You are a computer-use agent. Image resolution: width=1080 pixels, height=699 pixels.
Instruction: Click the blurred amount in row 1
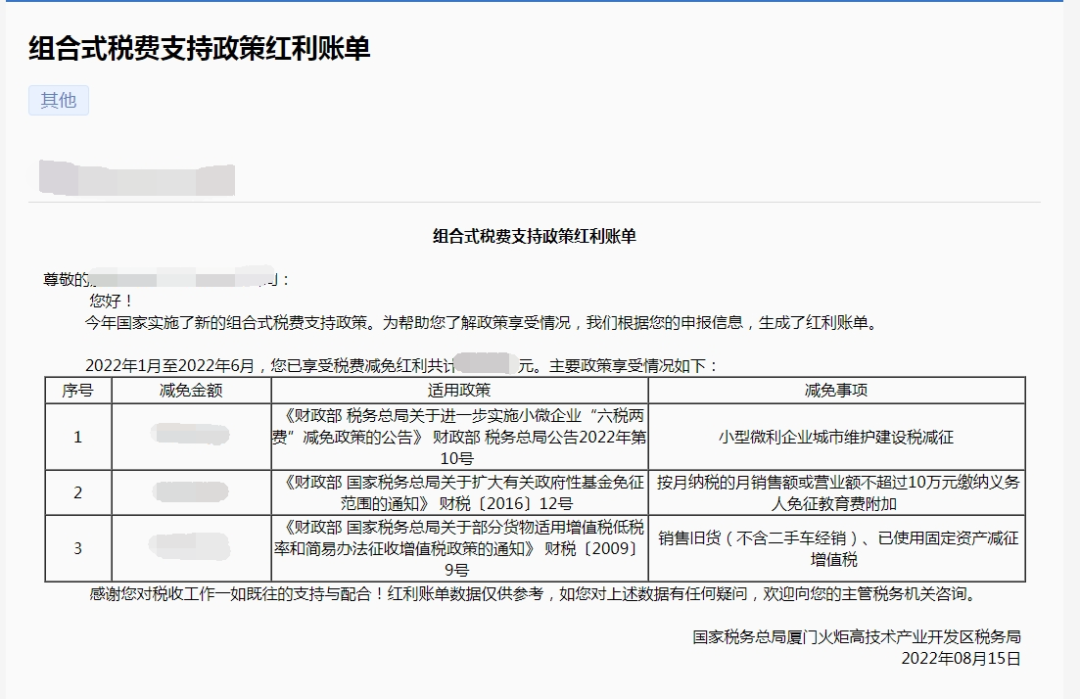point(191,435)
